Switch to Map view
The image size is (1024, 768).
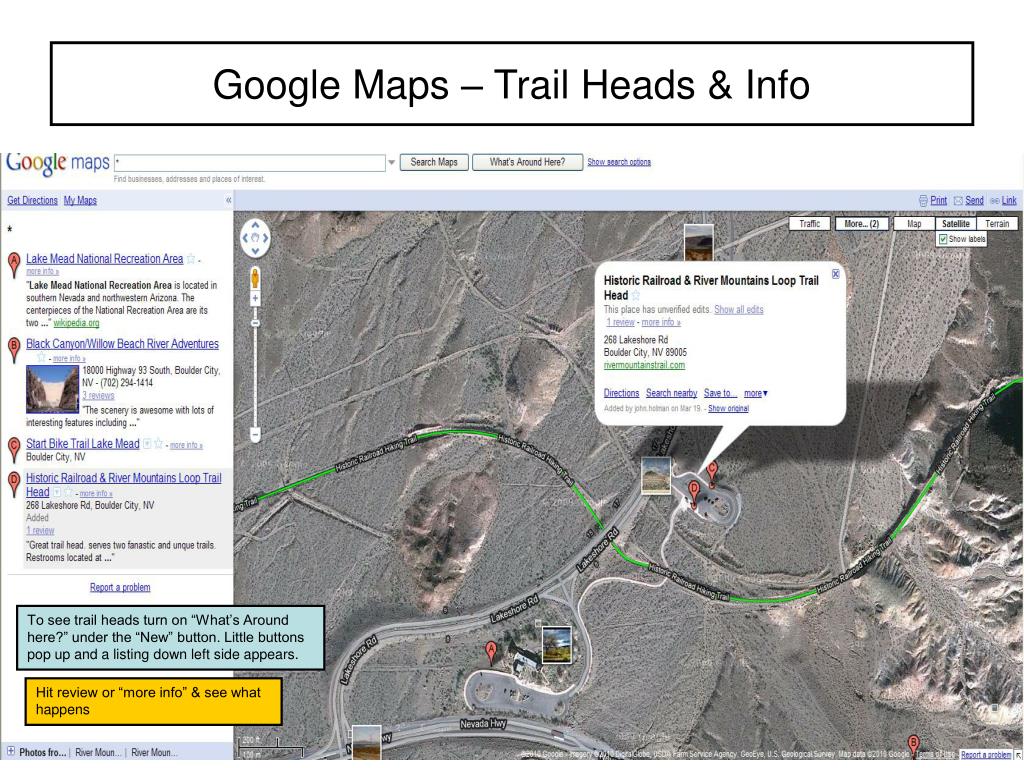pyautogui.click(x=914, y=223)
